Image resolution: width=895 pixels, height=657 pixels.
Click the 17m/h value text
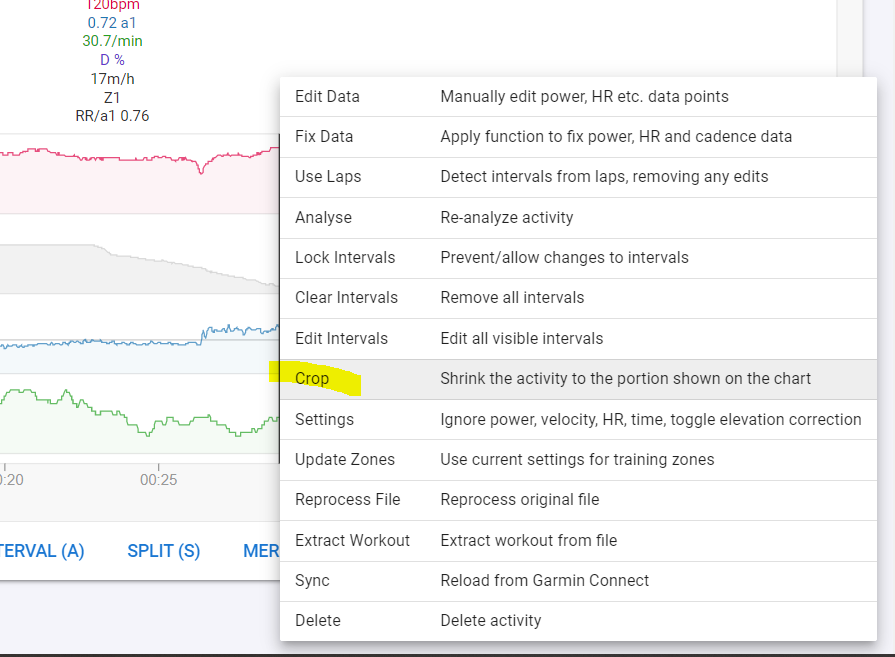point(112,79)
